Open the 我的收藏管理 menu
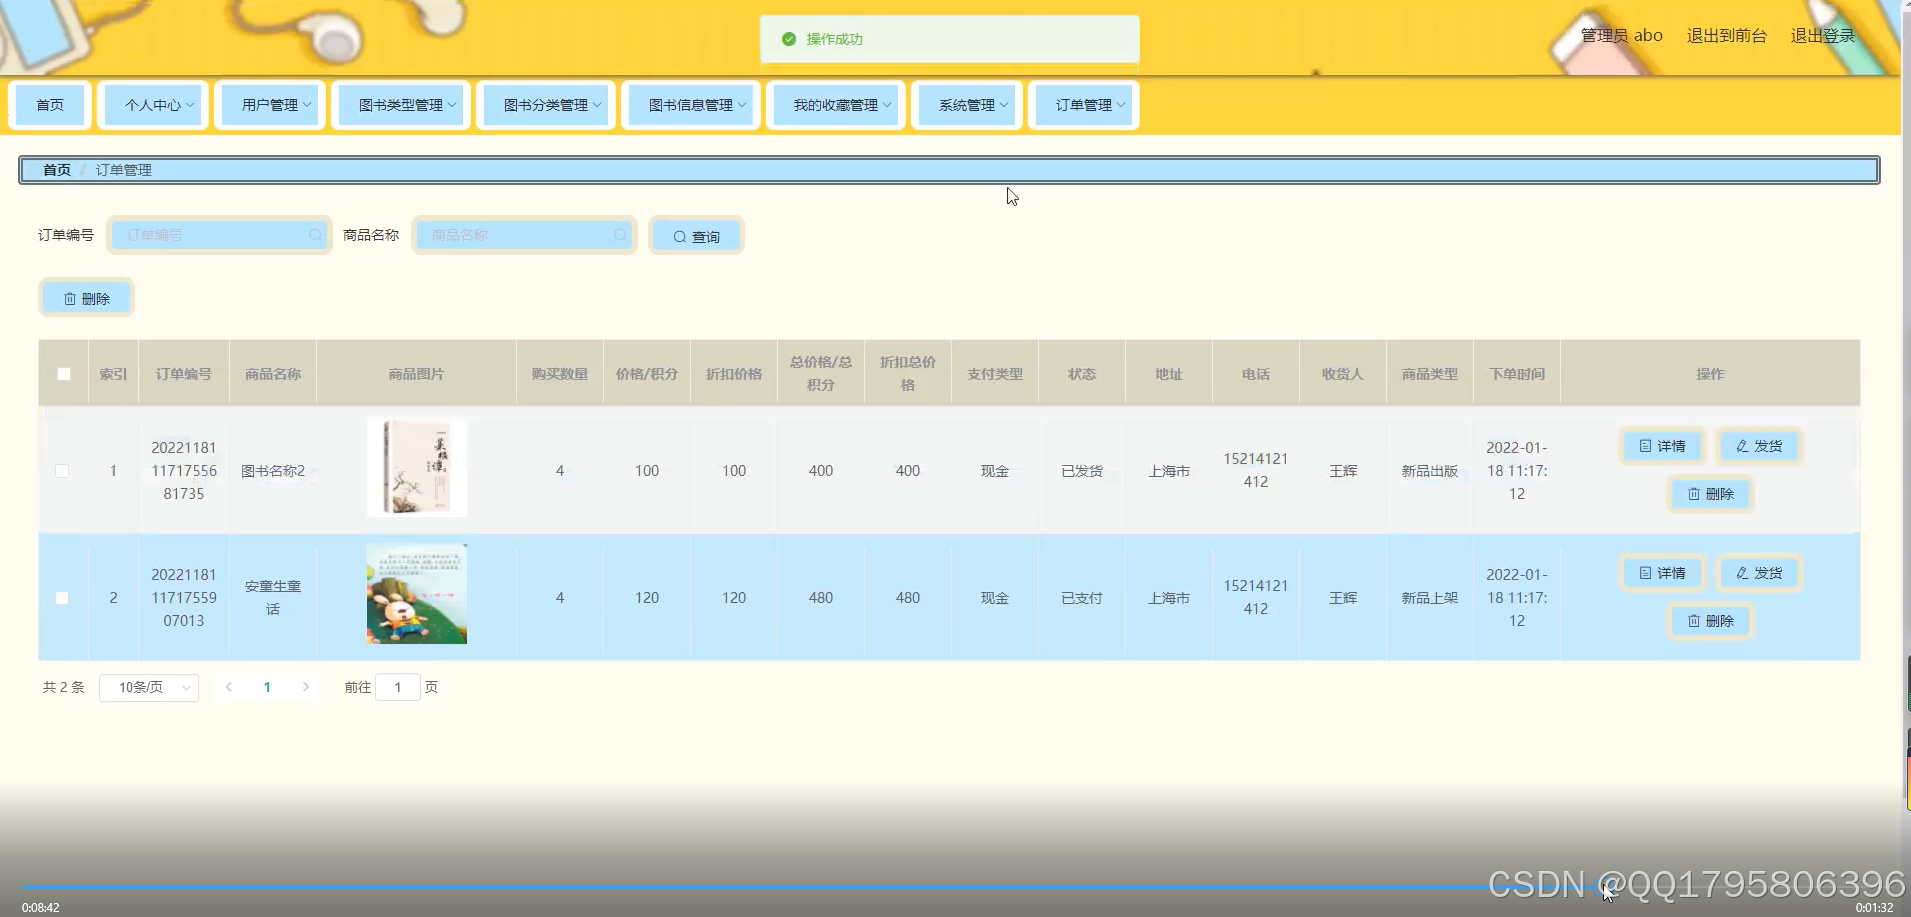The image size is (1911, 917). pyautogui.click(x=836, y=104)
